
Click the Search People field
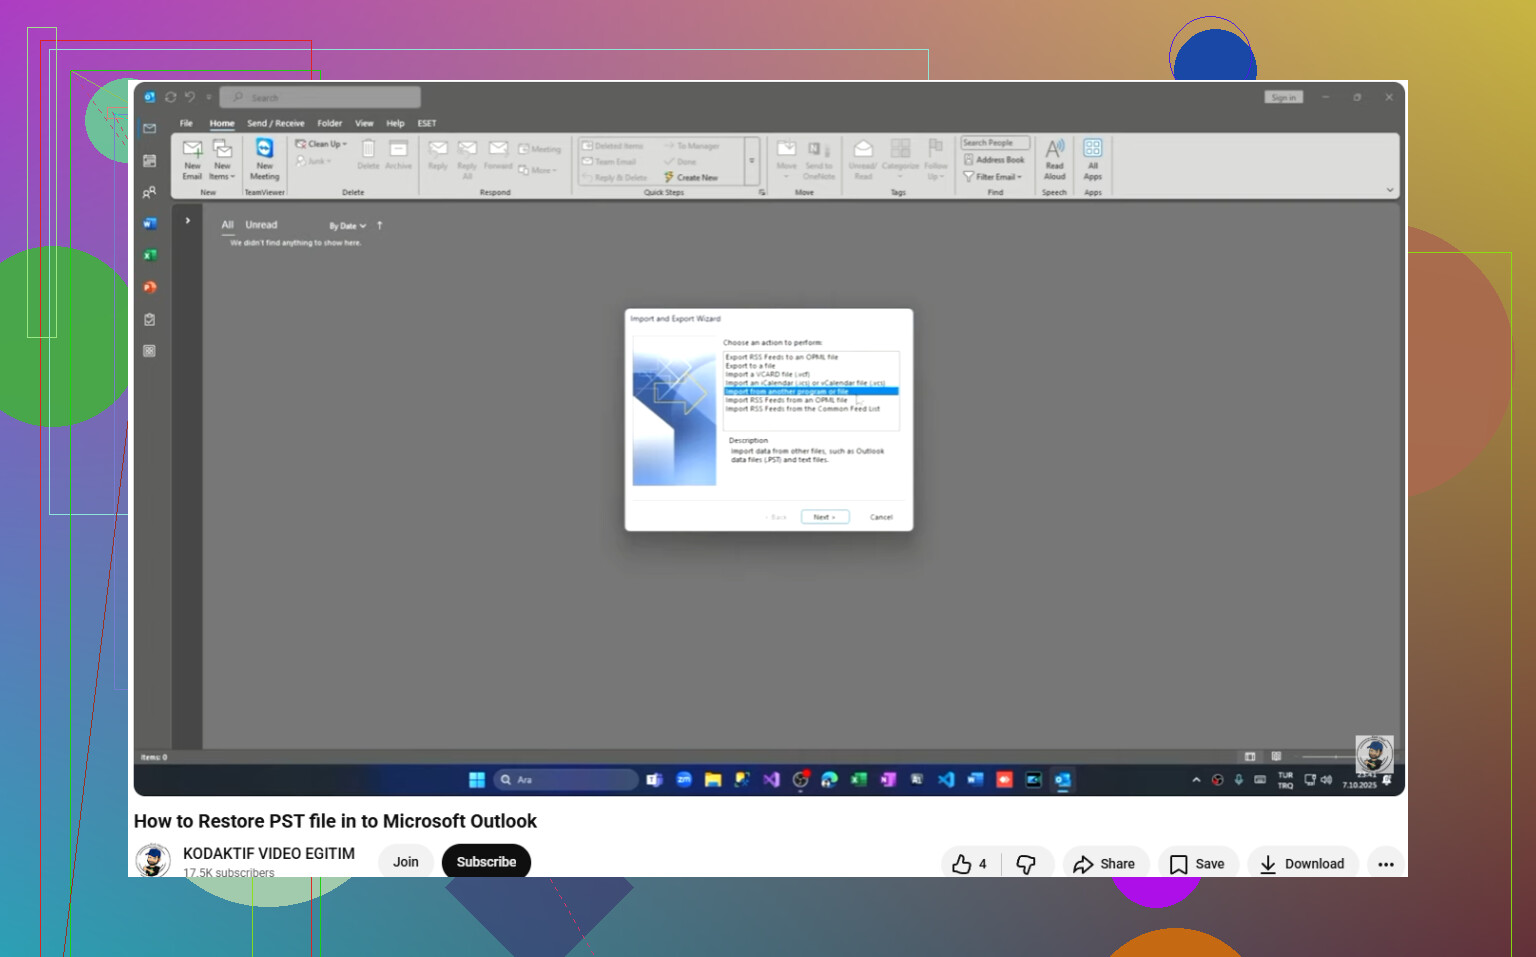994,143
